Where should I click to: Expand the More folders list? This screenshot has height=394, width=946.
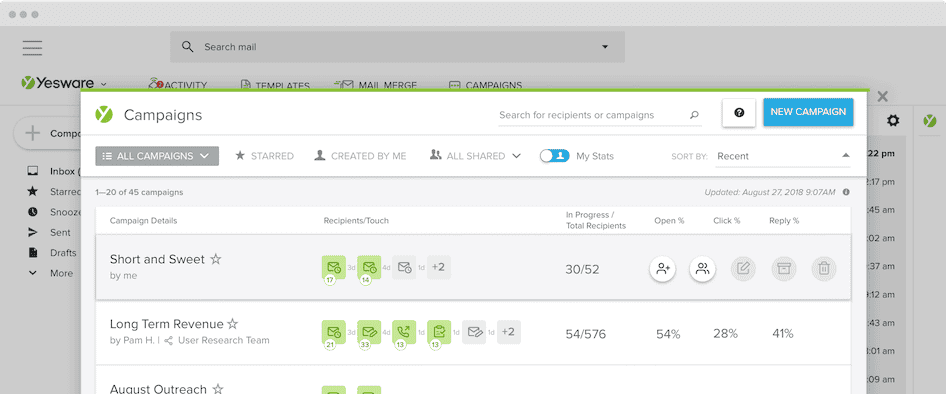tap(51, 273)
